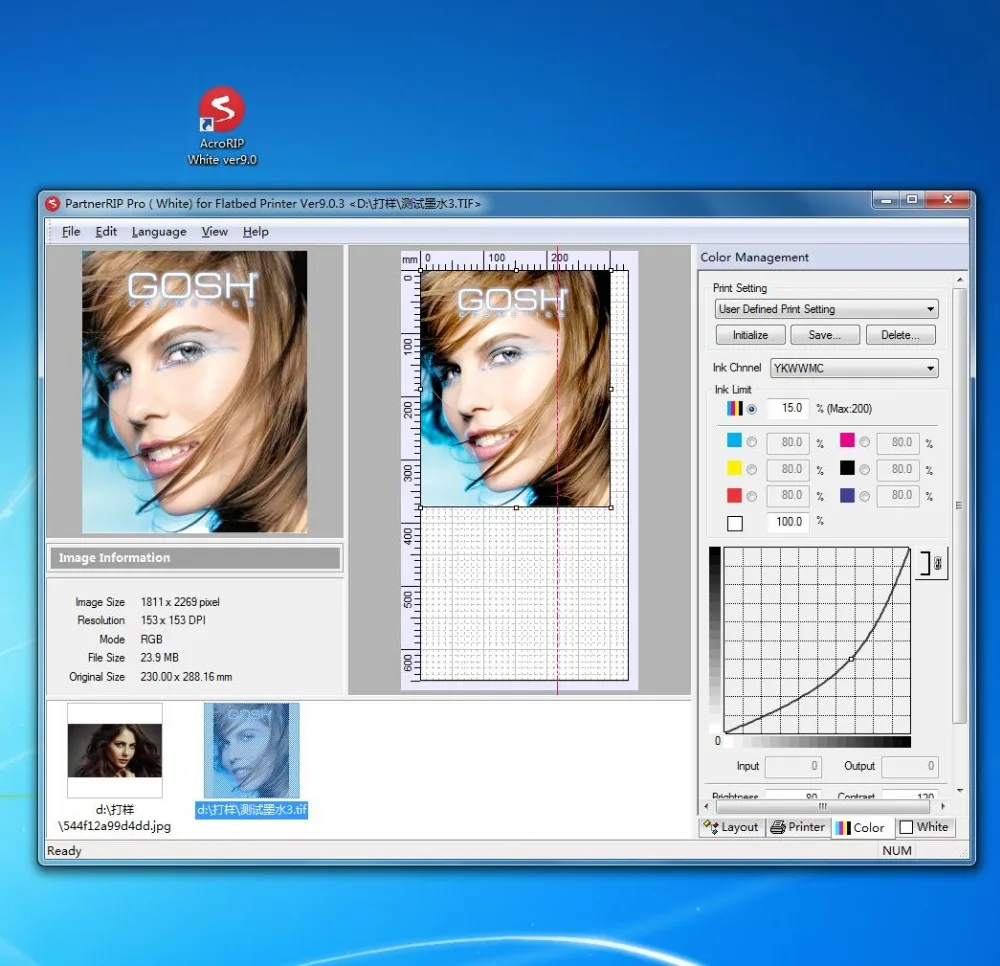Click the cyan ink color swatch
This screenshot has height=966, width=1000.
734,440
